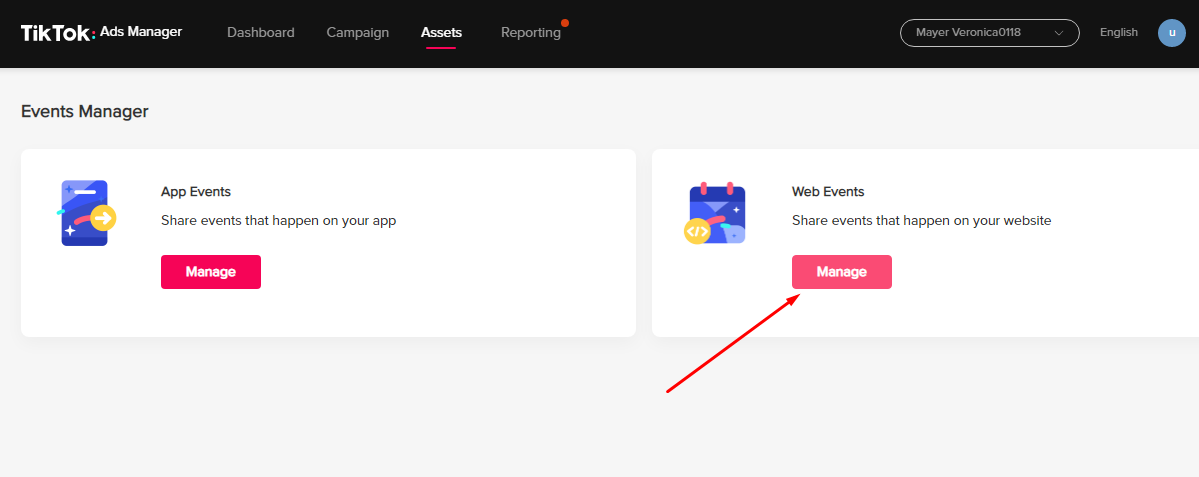Switch to the Campaign tab

pos(358,33)
